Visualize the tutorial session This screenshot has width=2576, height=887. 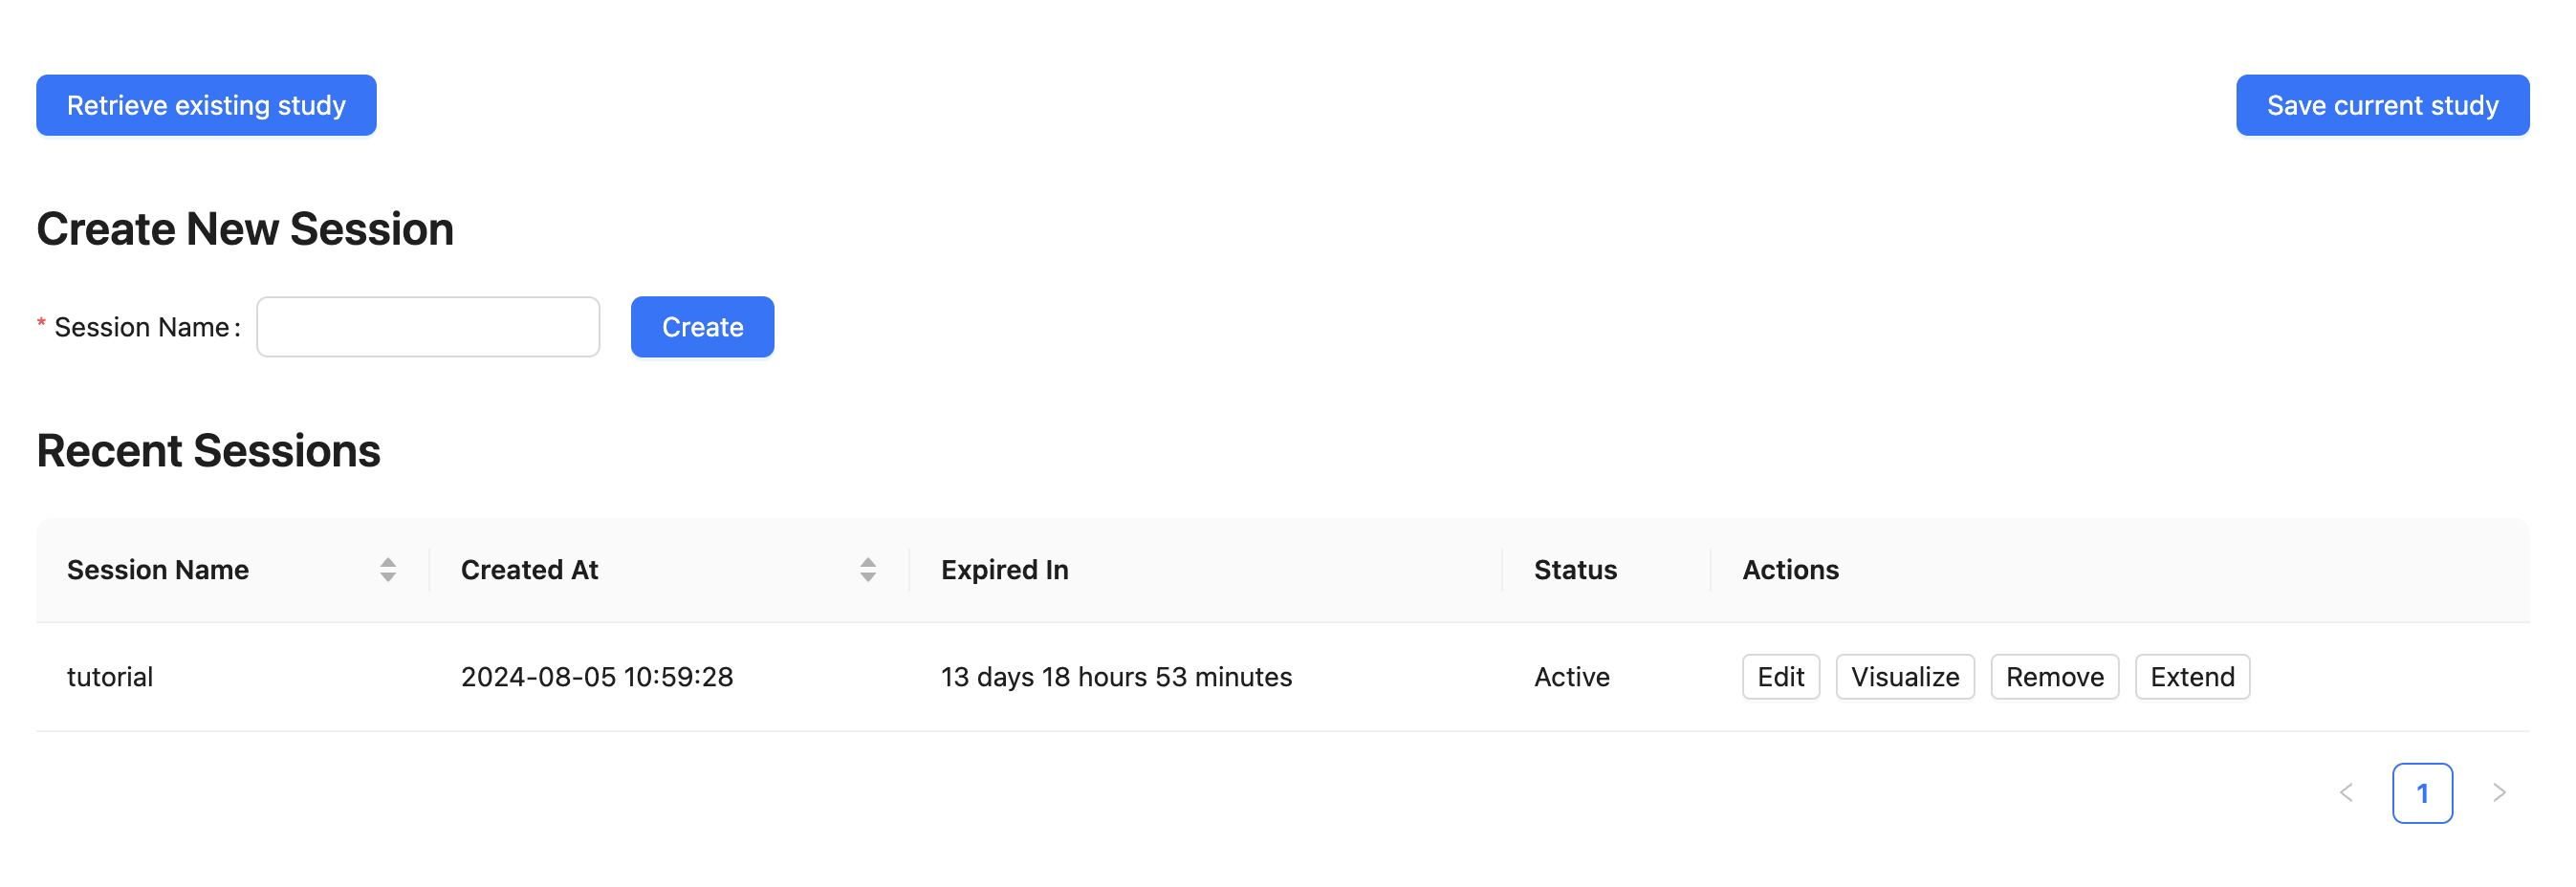[x=1904, y=677]
